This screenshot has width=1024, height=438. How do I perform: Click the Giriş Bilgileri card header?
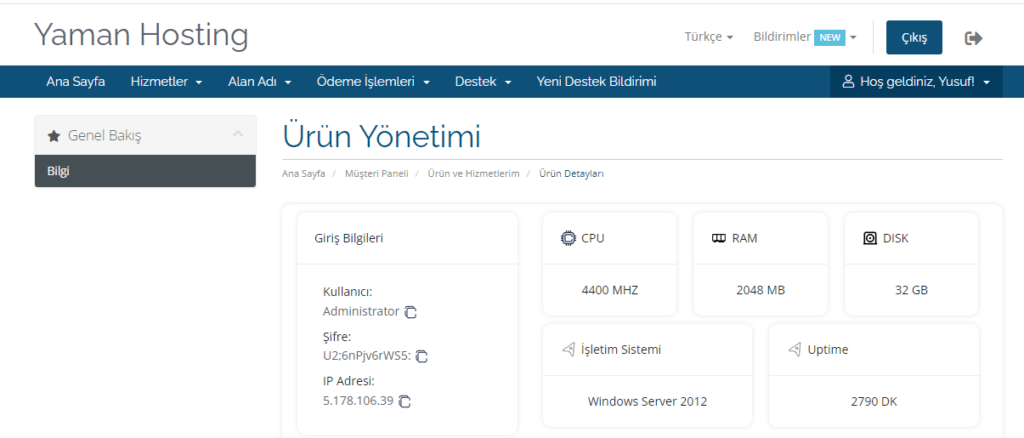coord(408,238)
